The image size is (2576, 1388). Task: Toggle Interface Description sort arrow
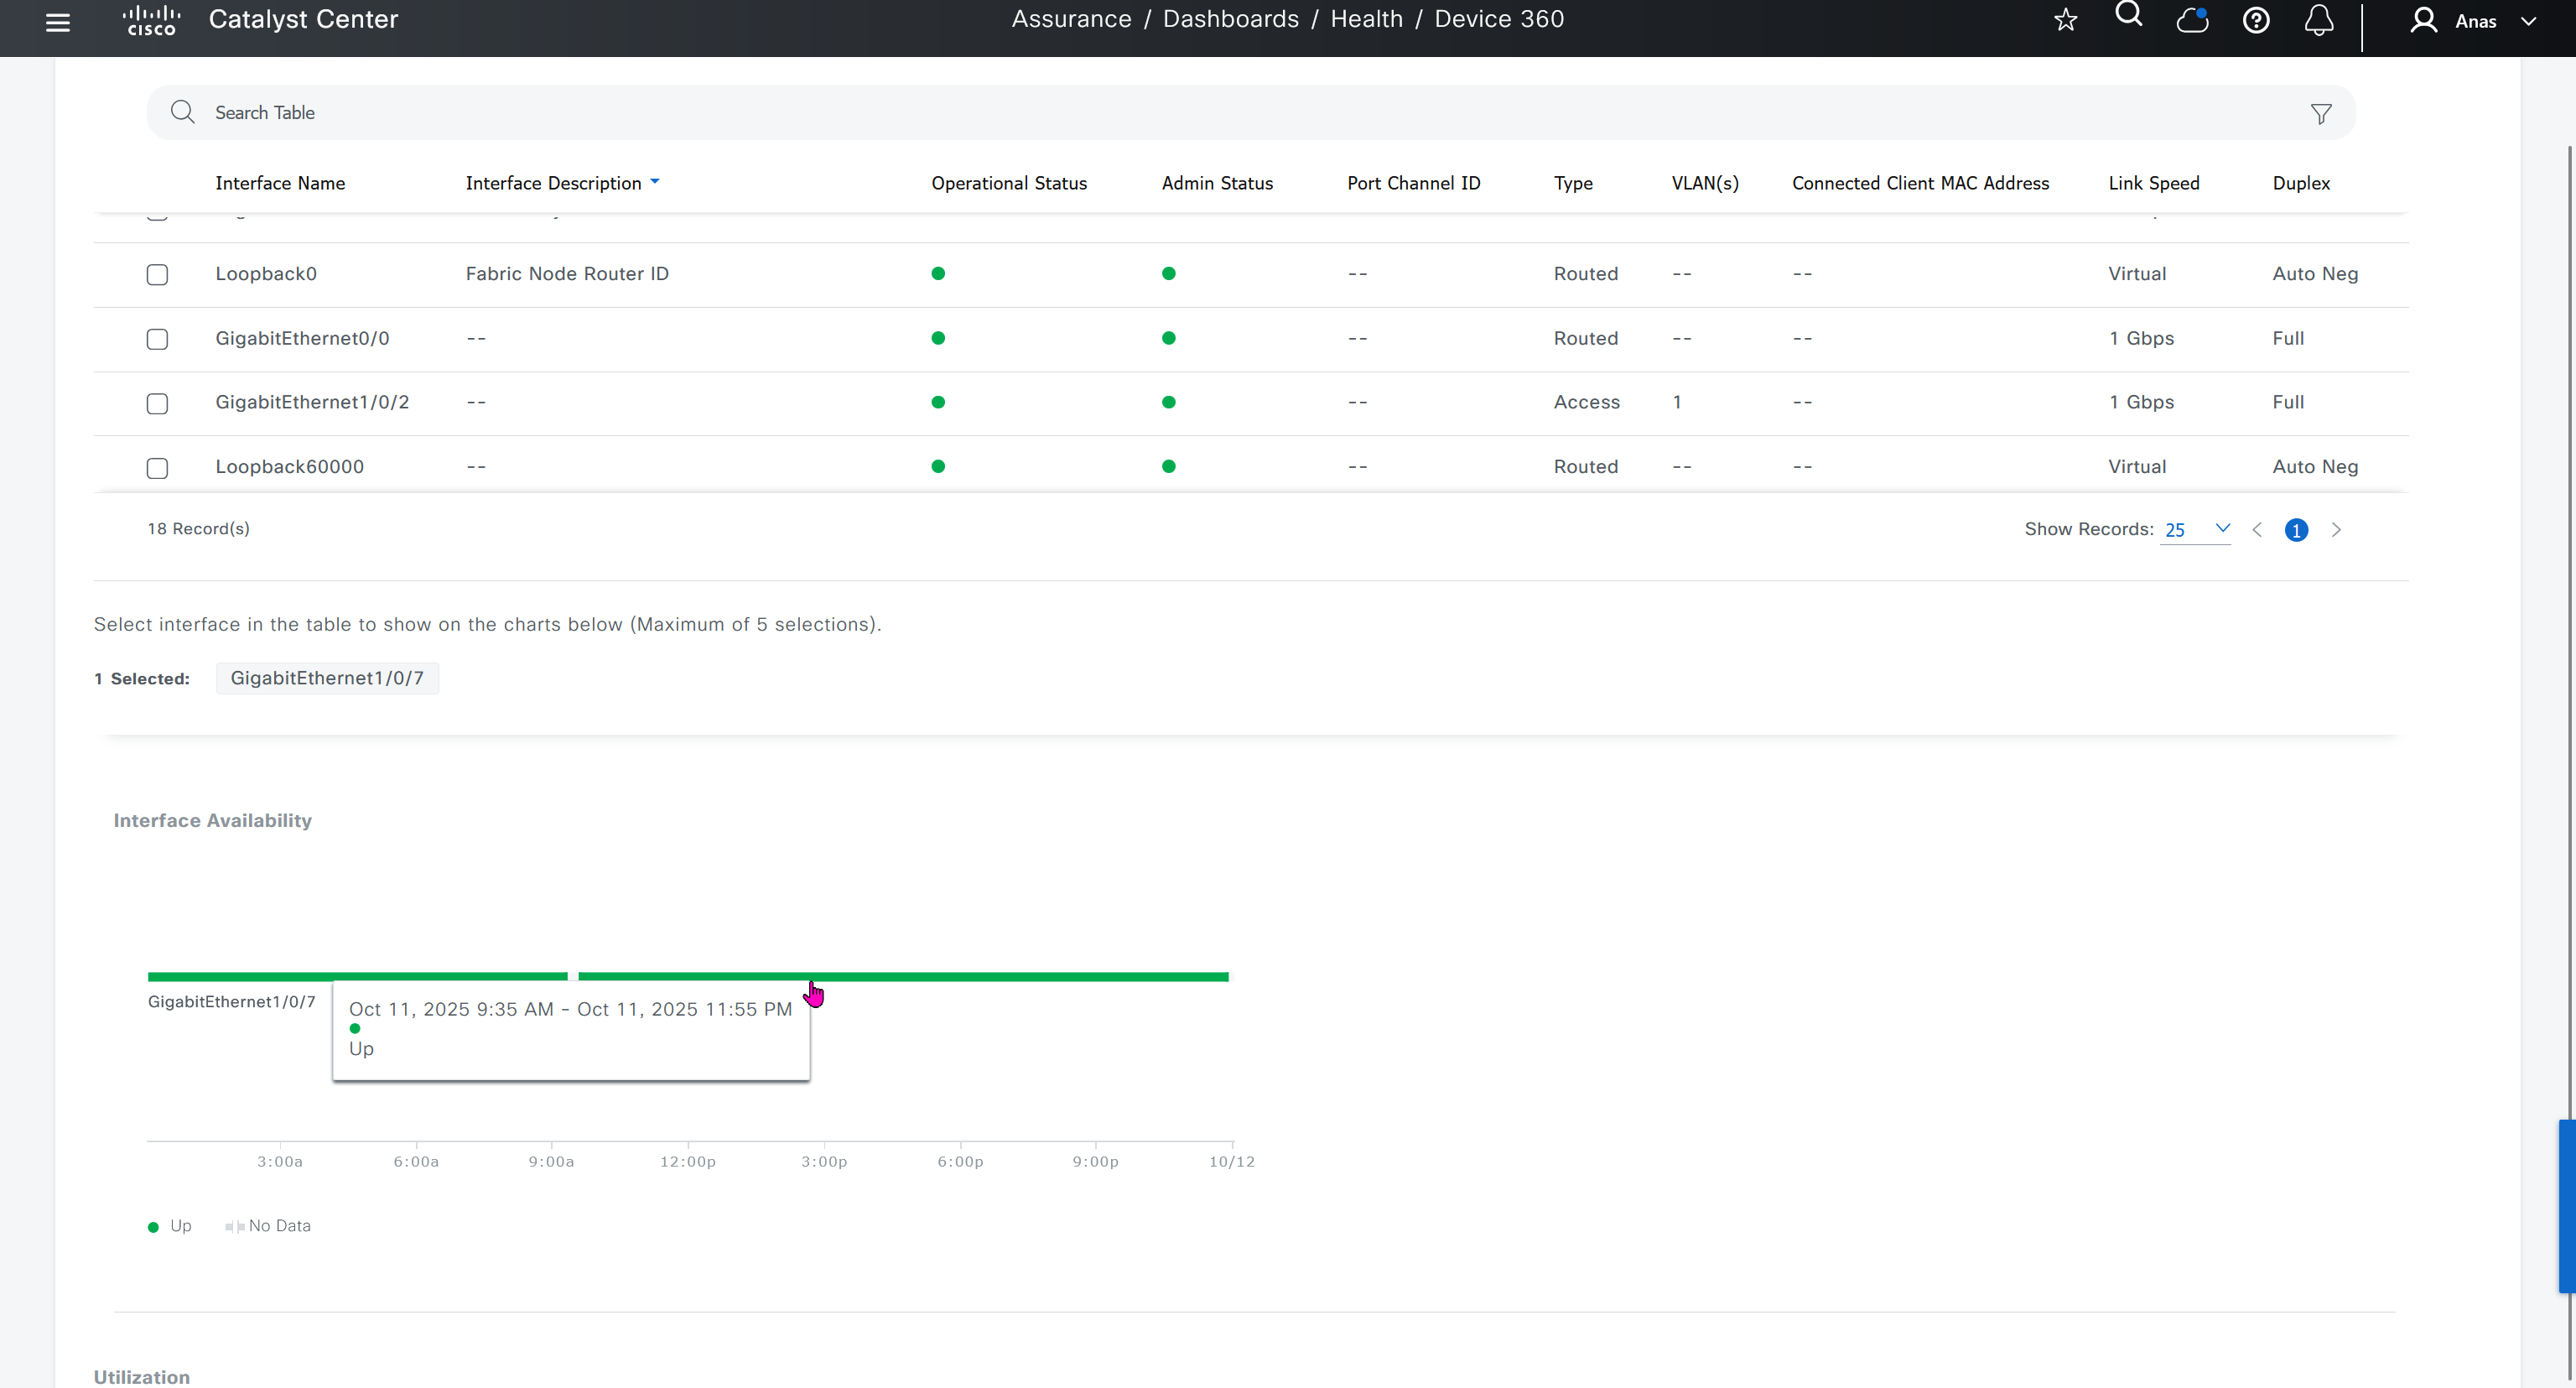point(655,182)
